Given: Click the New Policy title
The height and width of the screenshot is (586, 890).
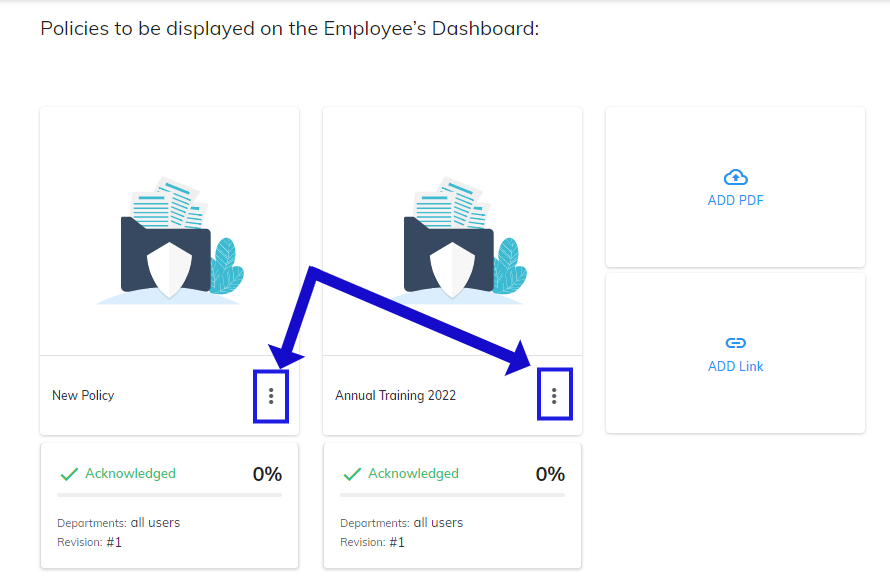Looking at the screenshot, I should click(83, 396).
